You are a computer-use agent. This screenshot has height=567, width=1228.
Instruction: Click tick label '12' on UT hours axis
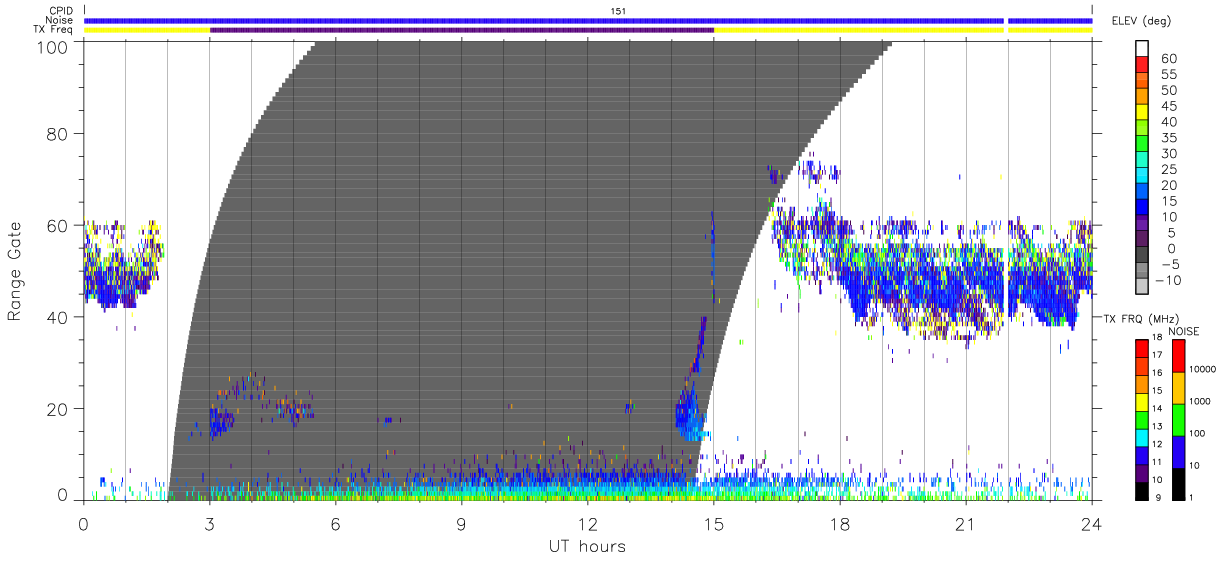[x=587, y=524]
